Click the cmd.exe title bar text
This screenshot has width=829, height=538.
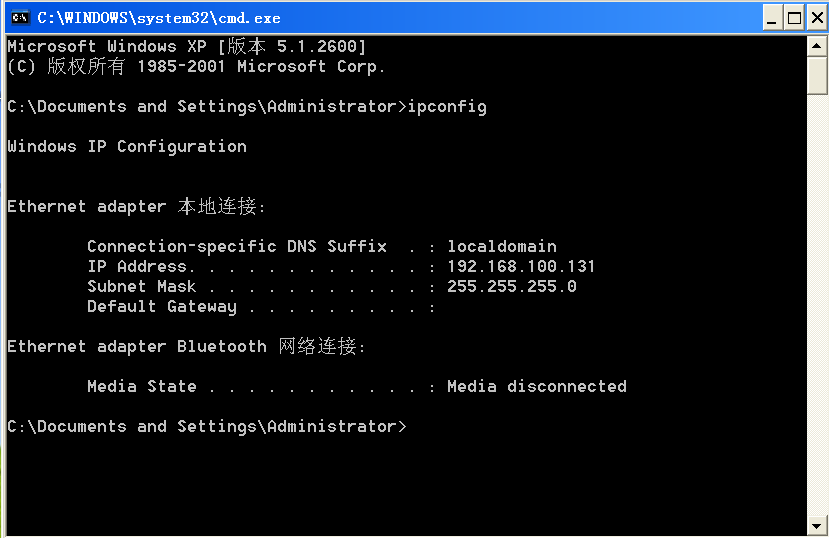click(x=158, y=18)
